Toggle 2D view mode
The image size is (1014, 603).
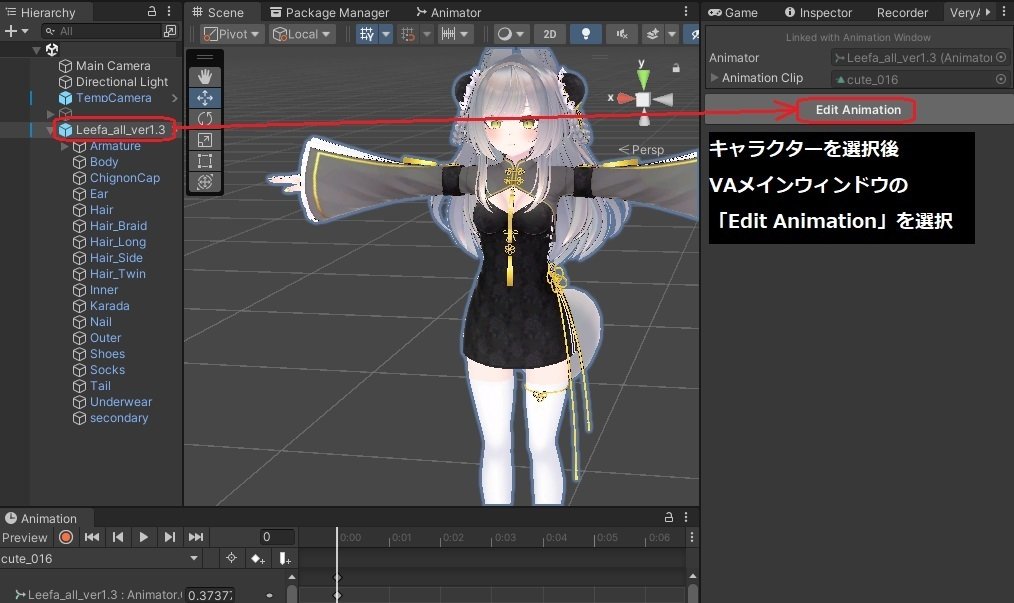click(550, 34)
